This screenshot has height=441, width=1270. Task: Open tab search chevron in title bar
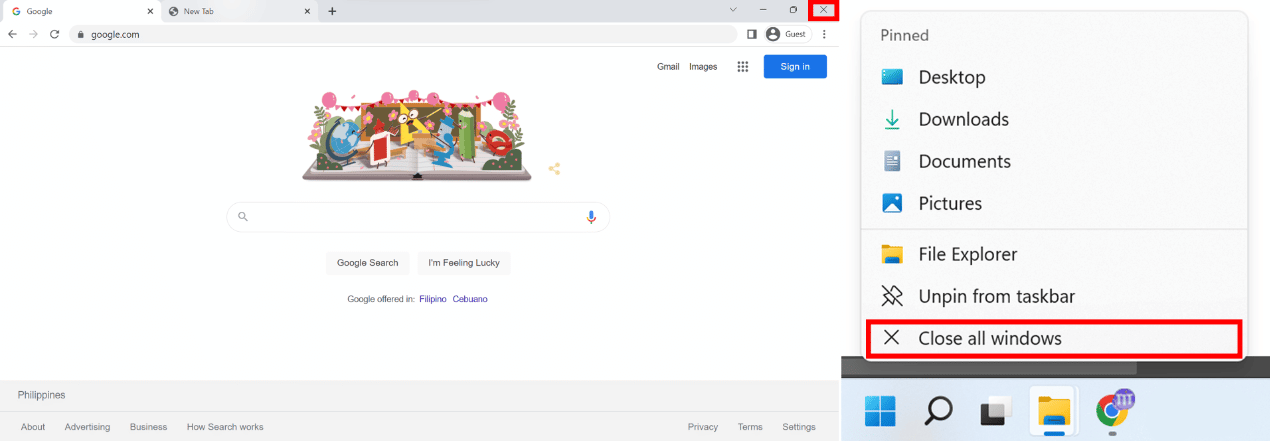(733, 10)
